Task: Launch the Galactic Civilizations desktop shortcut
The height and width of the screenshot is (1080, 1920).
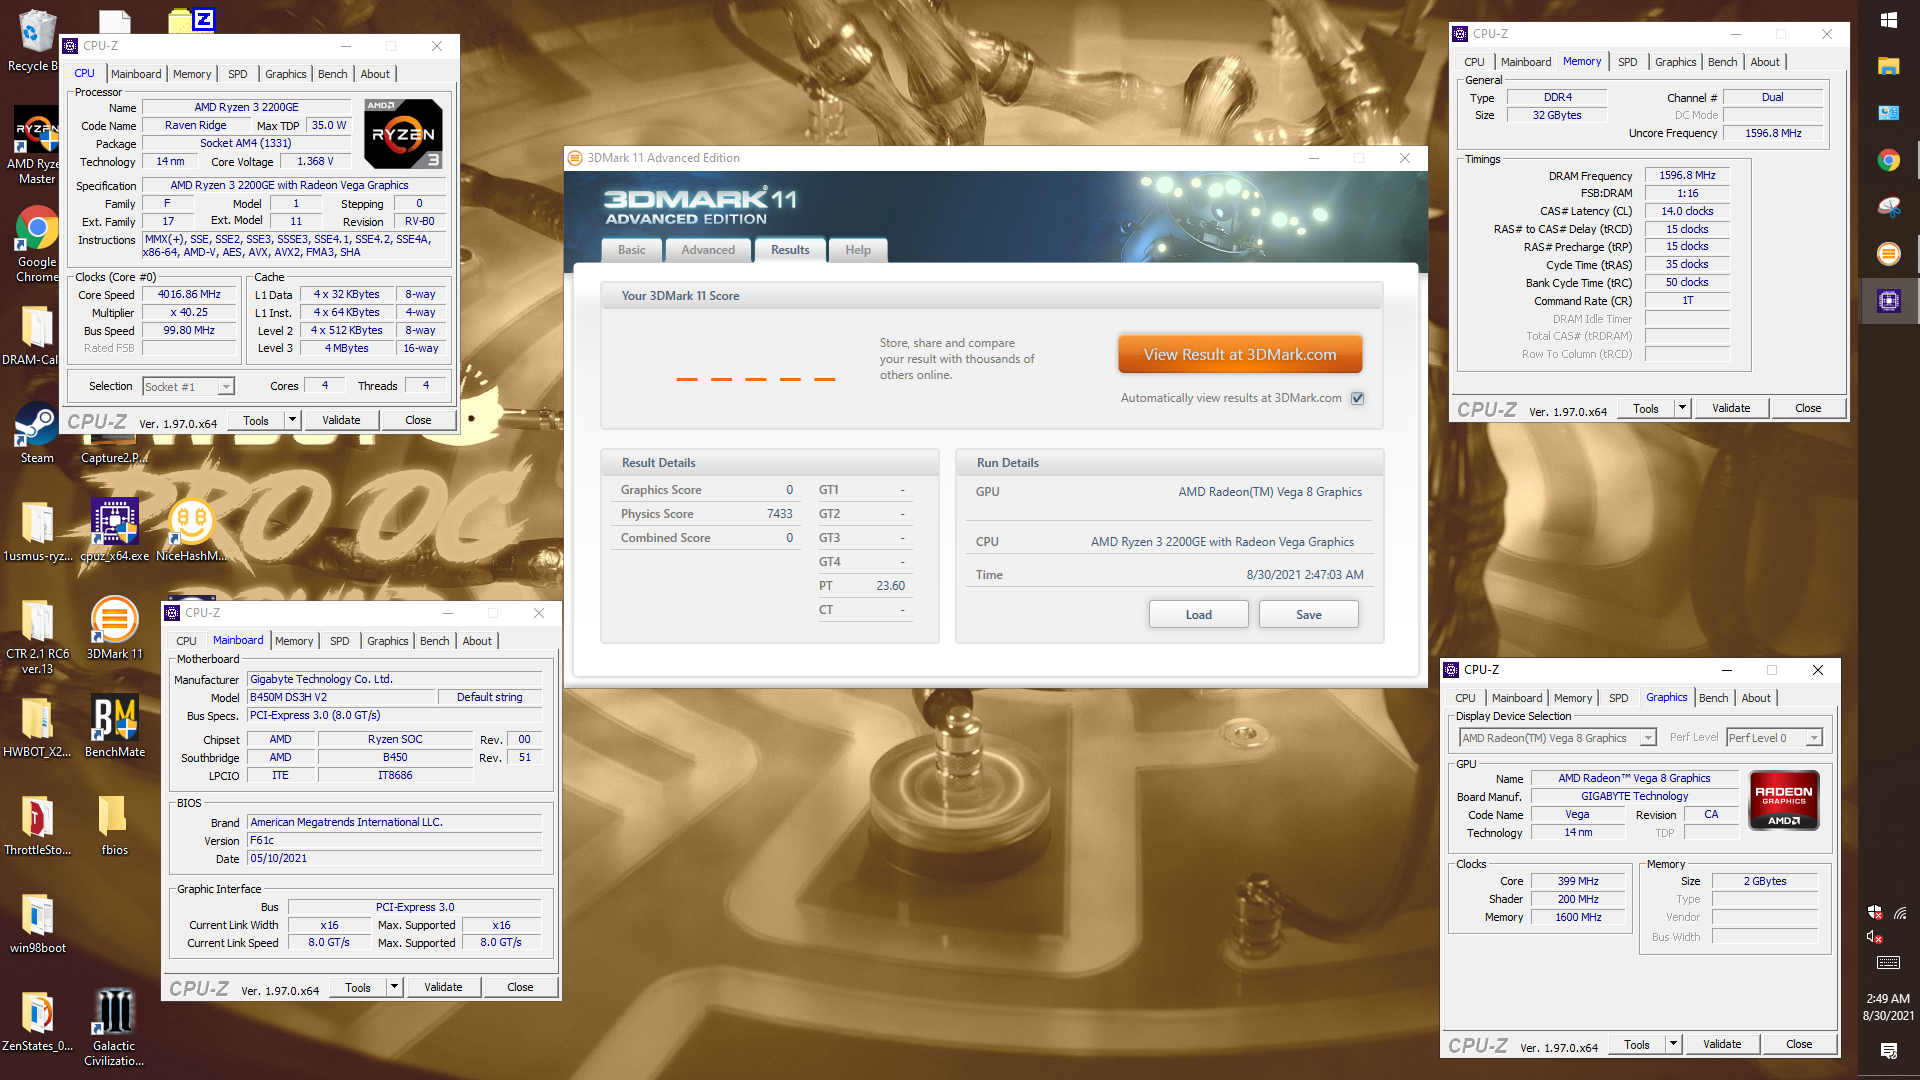Action: [114, 1027]
